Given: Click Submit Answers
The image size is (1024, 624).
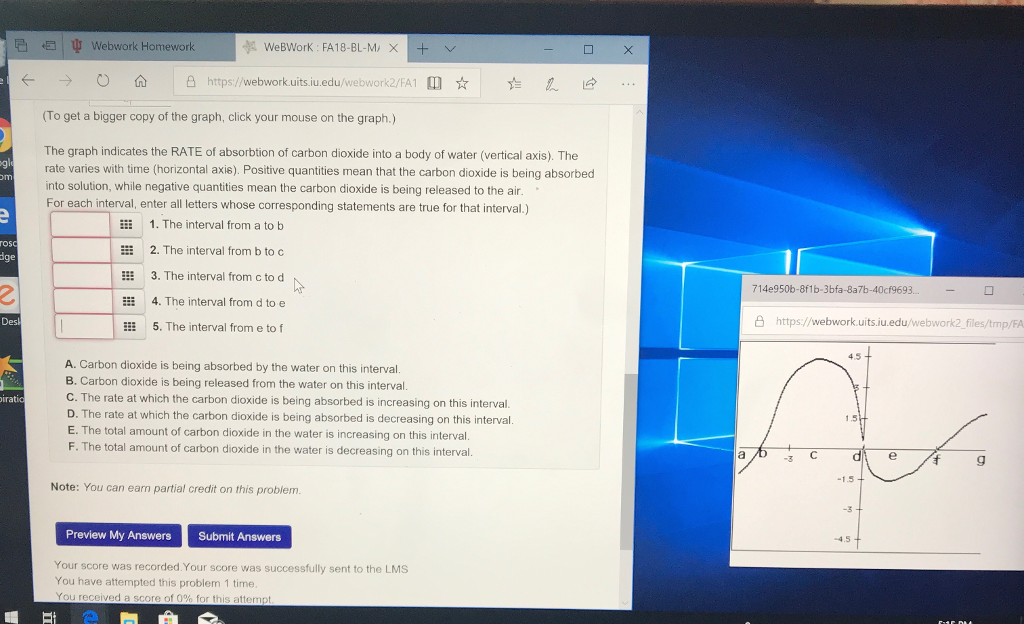Looking at the screenshot, I should (x=239, y=536).
